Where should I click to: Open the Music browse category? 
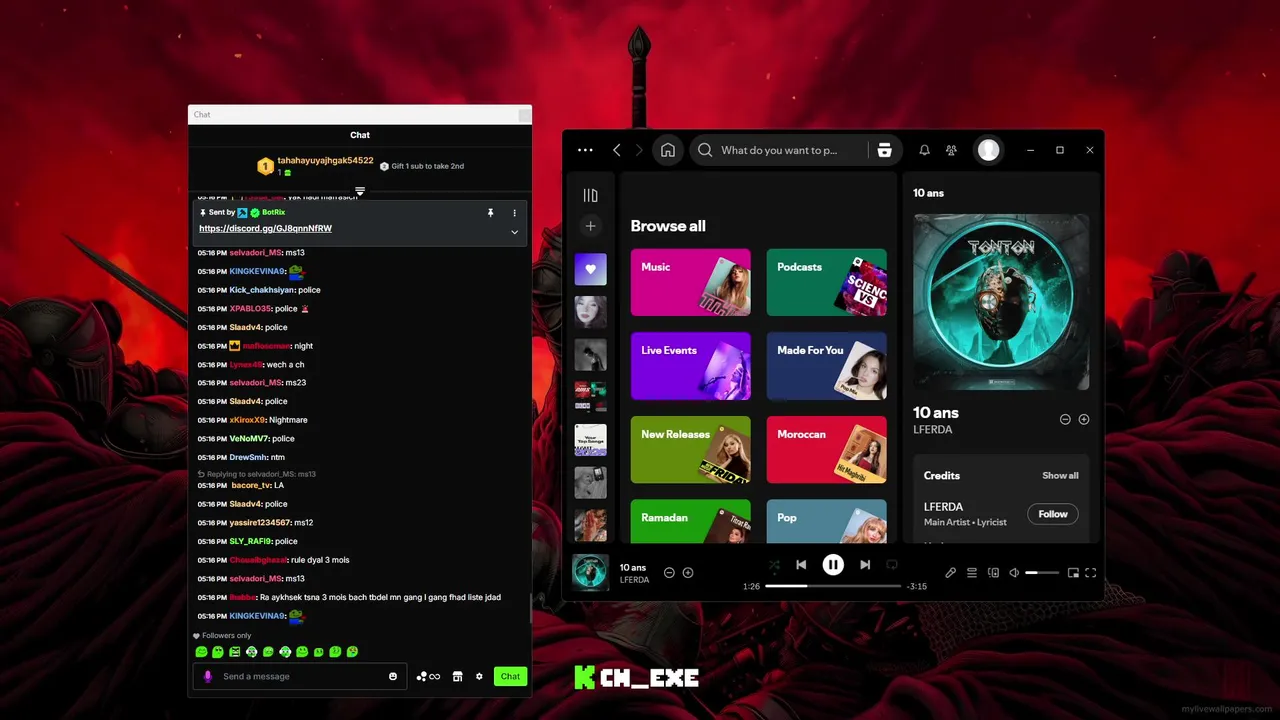tap(690, 282)
